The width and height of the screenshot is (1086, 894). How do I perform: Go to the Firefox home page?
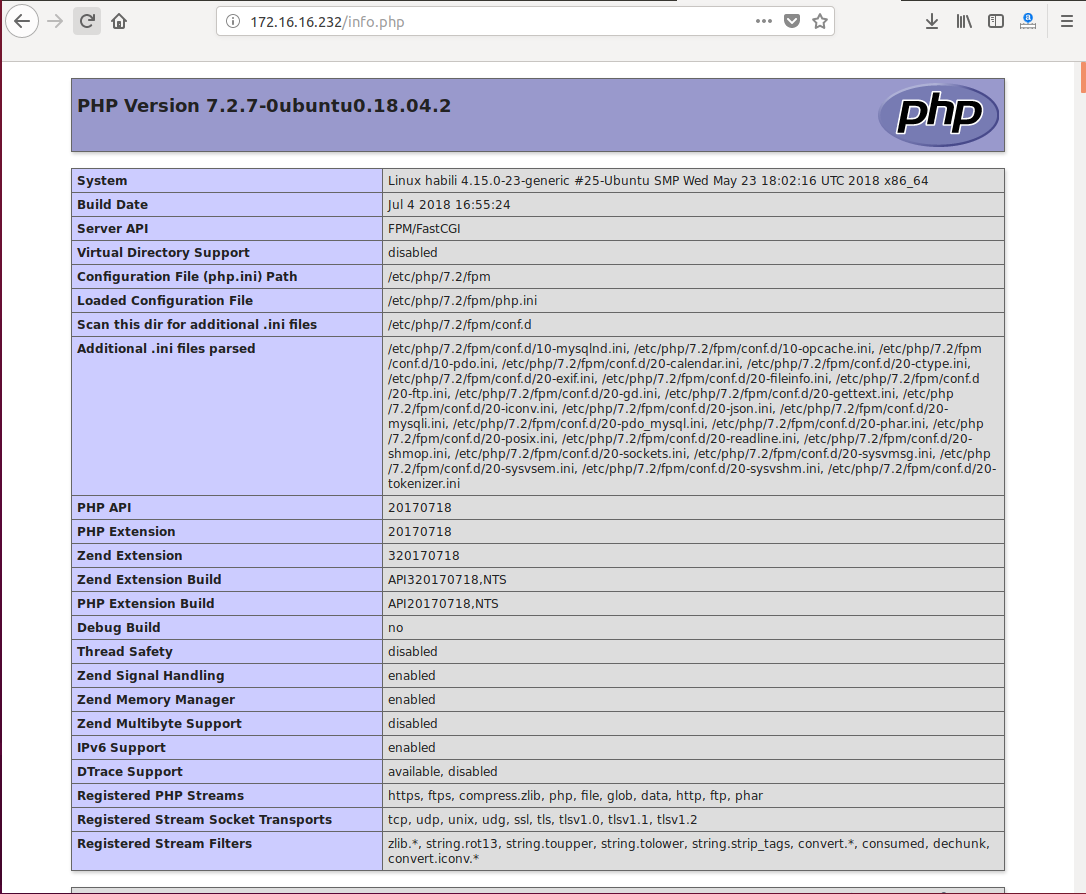pos(119,21)
